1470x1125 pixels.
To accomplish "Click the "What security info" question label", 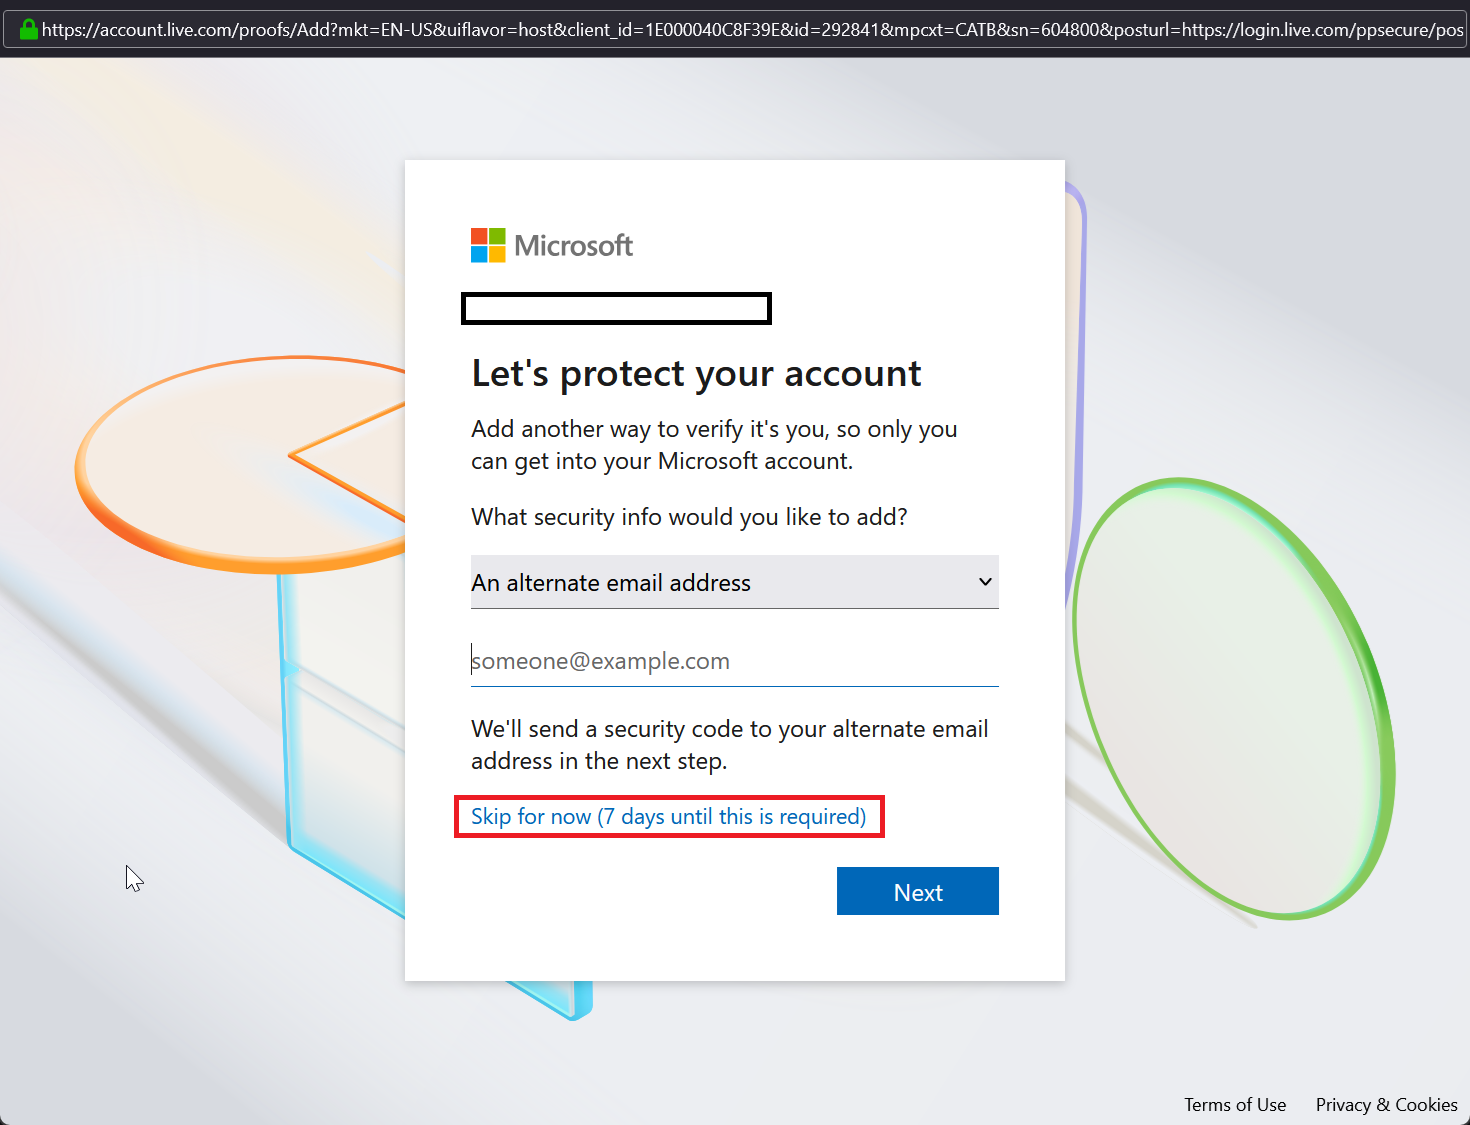I will [x=689, y=517].
